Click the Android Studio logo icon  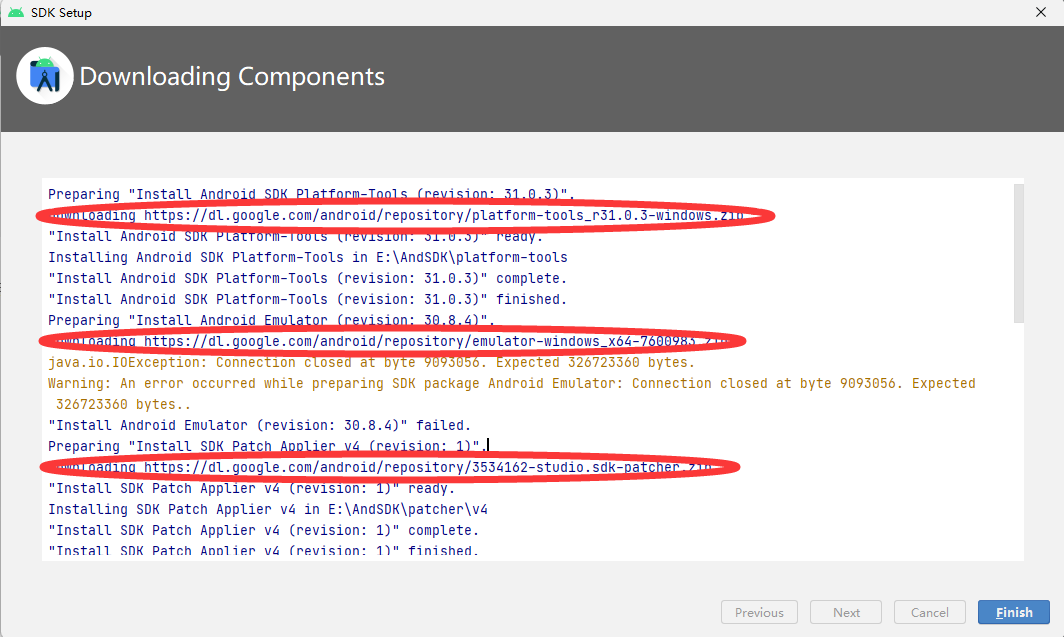tap(44, 76)
